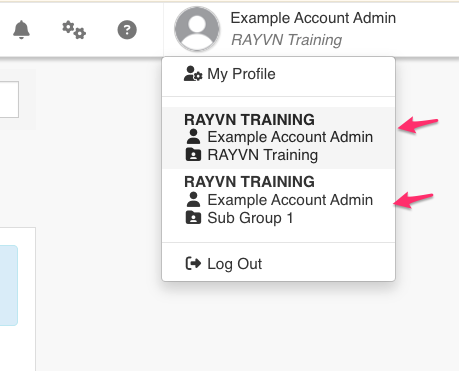
Task: Click the white input box on the left
Action: click(x=9, y=99)
